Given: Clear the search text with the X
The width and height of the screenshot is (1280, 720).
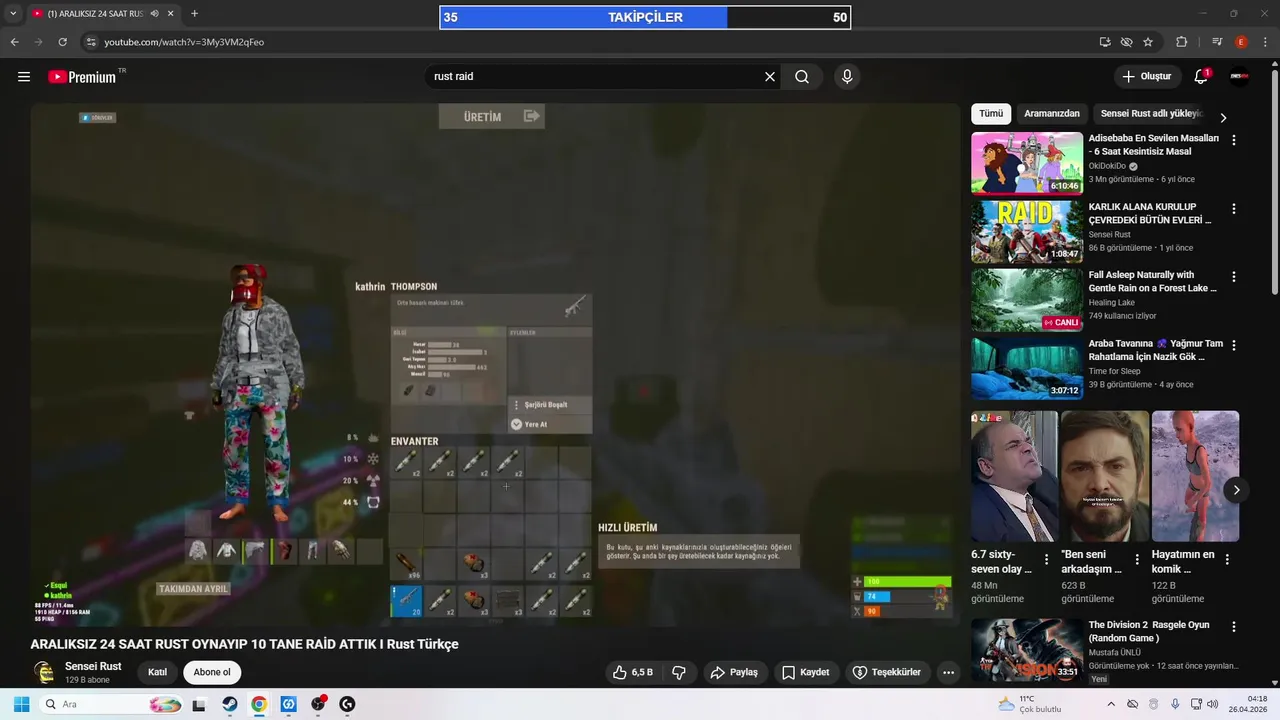Looking at the screenshot, I should (x=770, y=76).
